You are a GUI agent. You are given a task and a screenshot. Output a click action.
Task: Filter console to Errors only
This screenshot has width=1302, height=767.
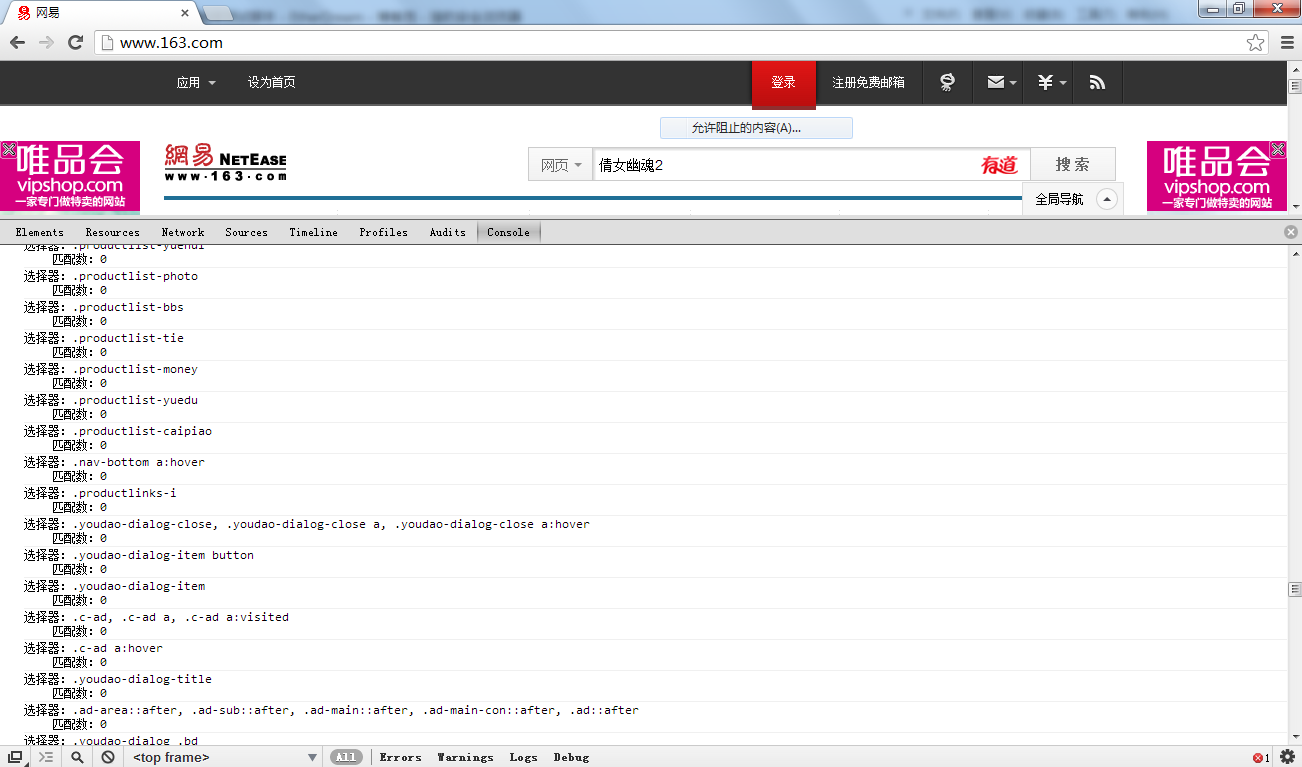click(400, 757)
